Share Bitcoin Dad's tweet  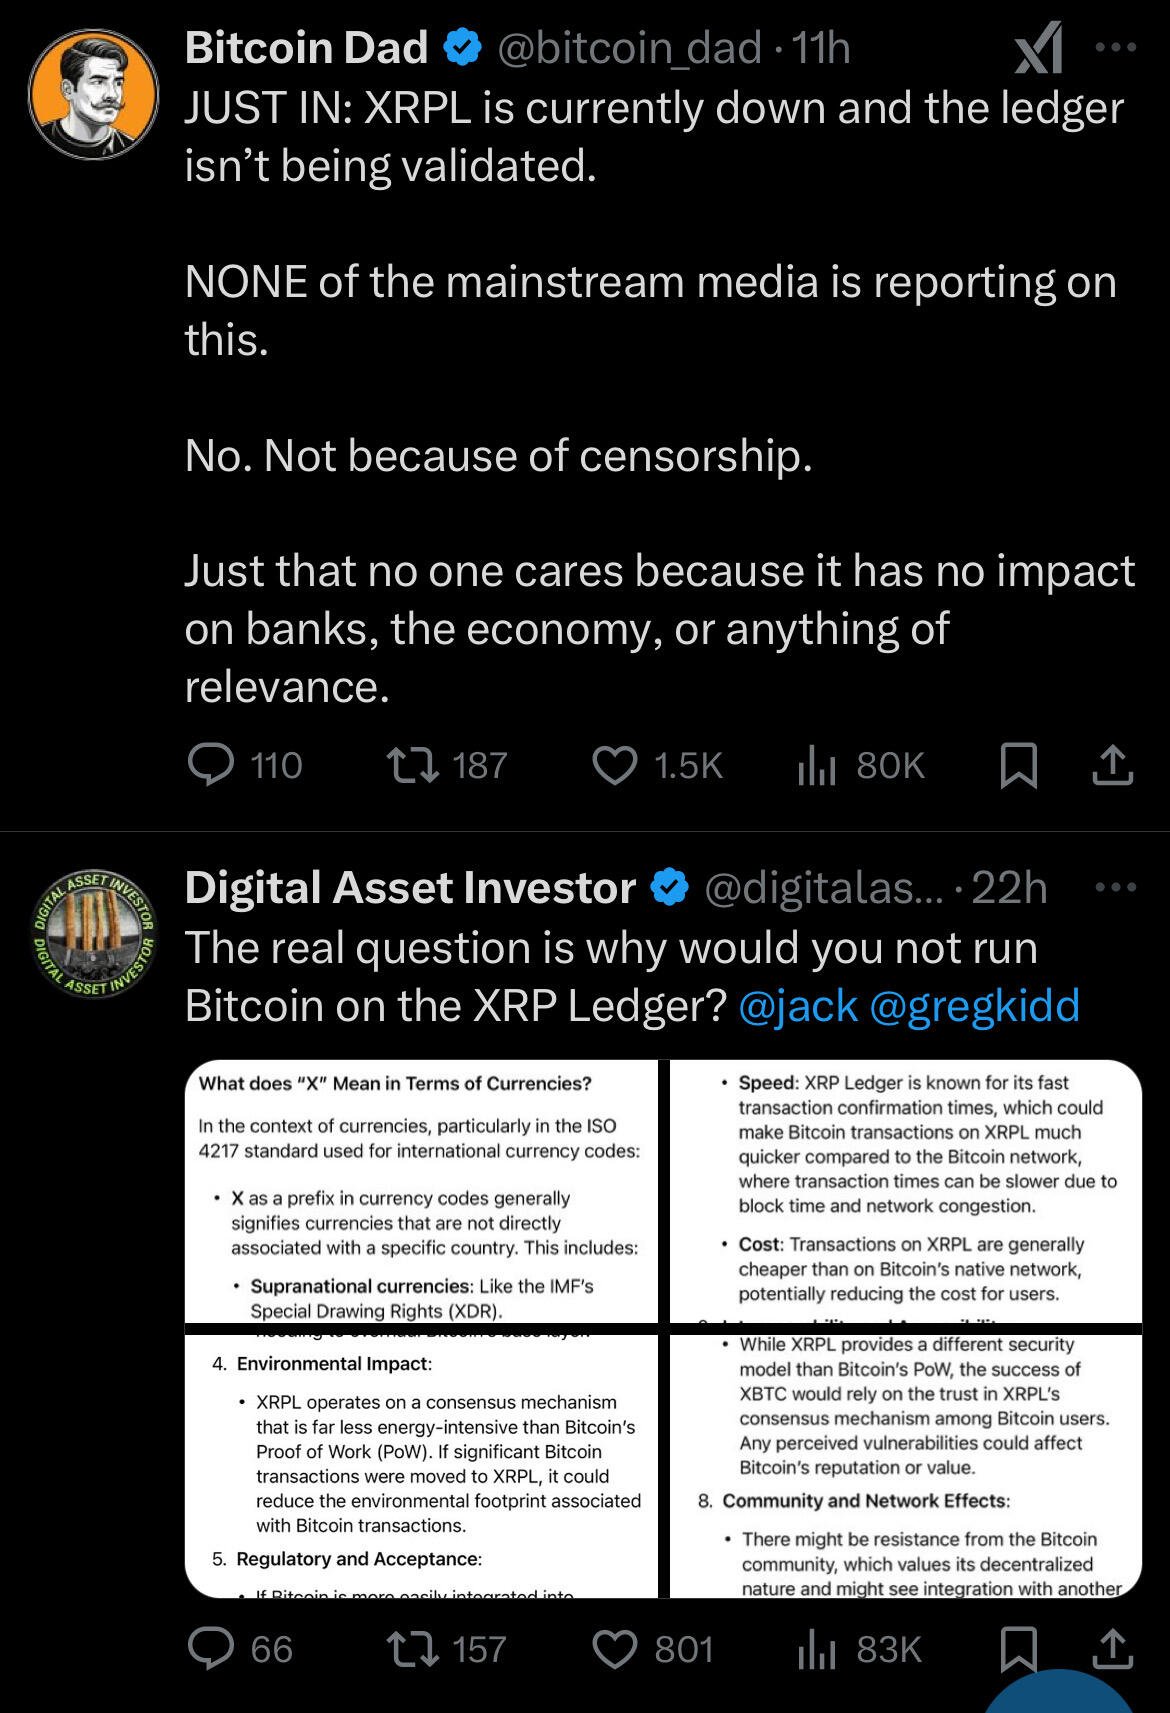1112,766
